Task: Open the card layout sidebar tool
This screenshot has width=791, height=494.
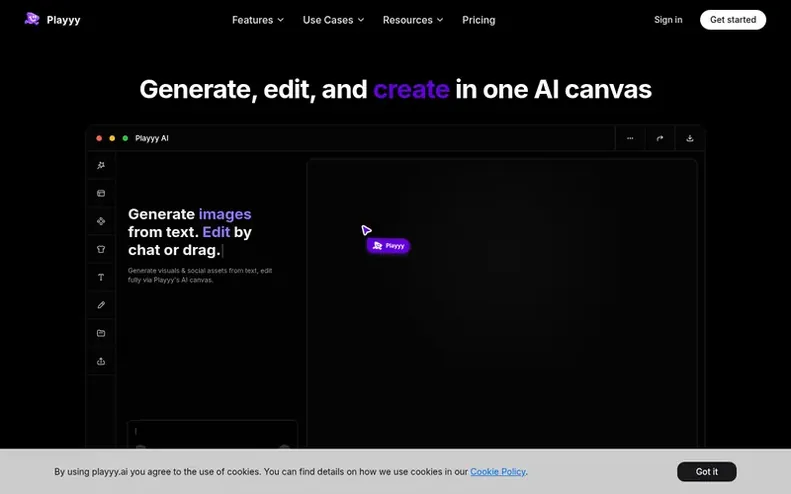Action: [101, 193]
